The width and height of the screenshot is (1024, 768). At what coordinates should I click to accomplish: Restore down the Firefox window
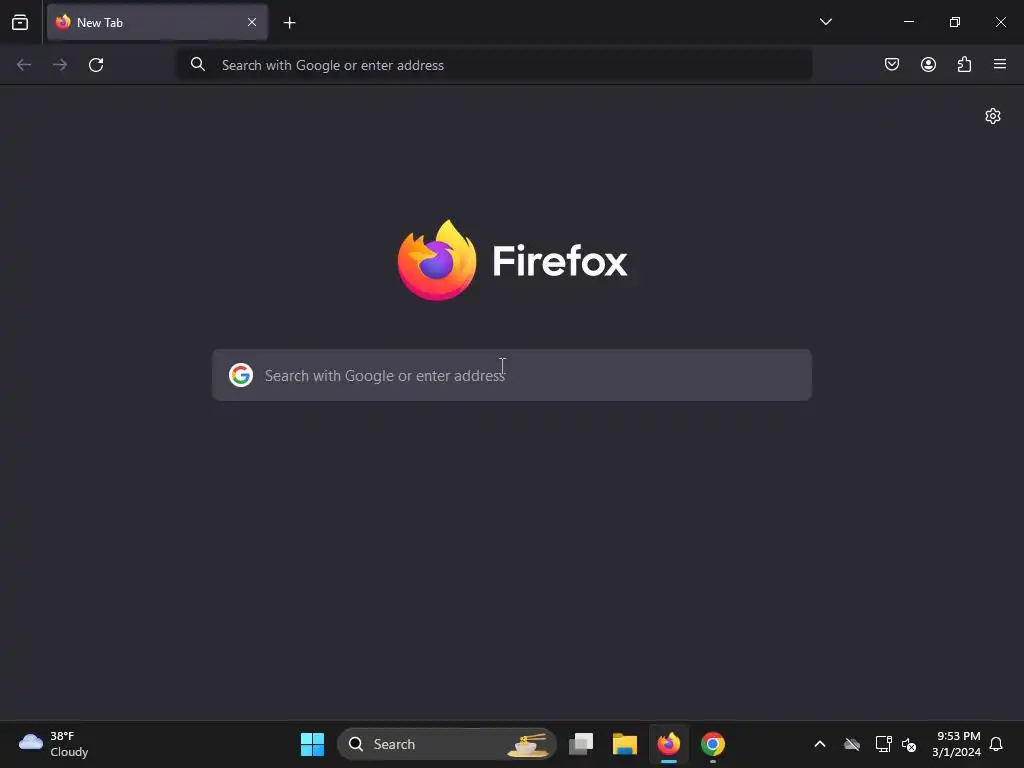(955, 22)
